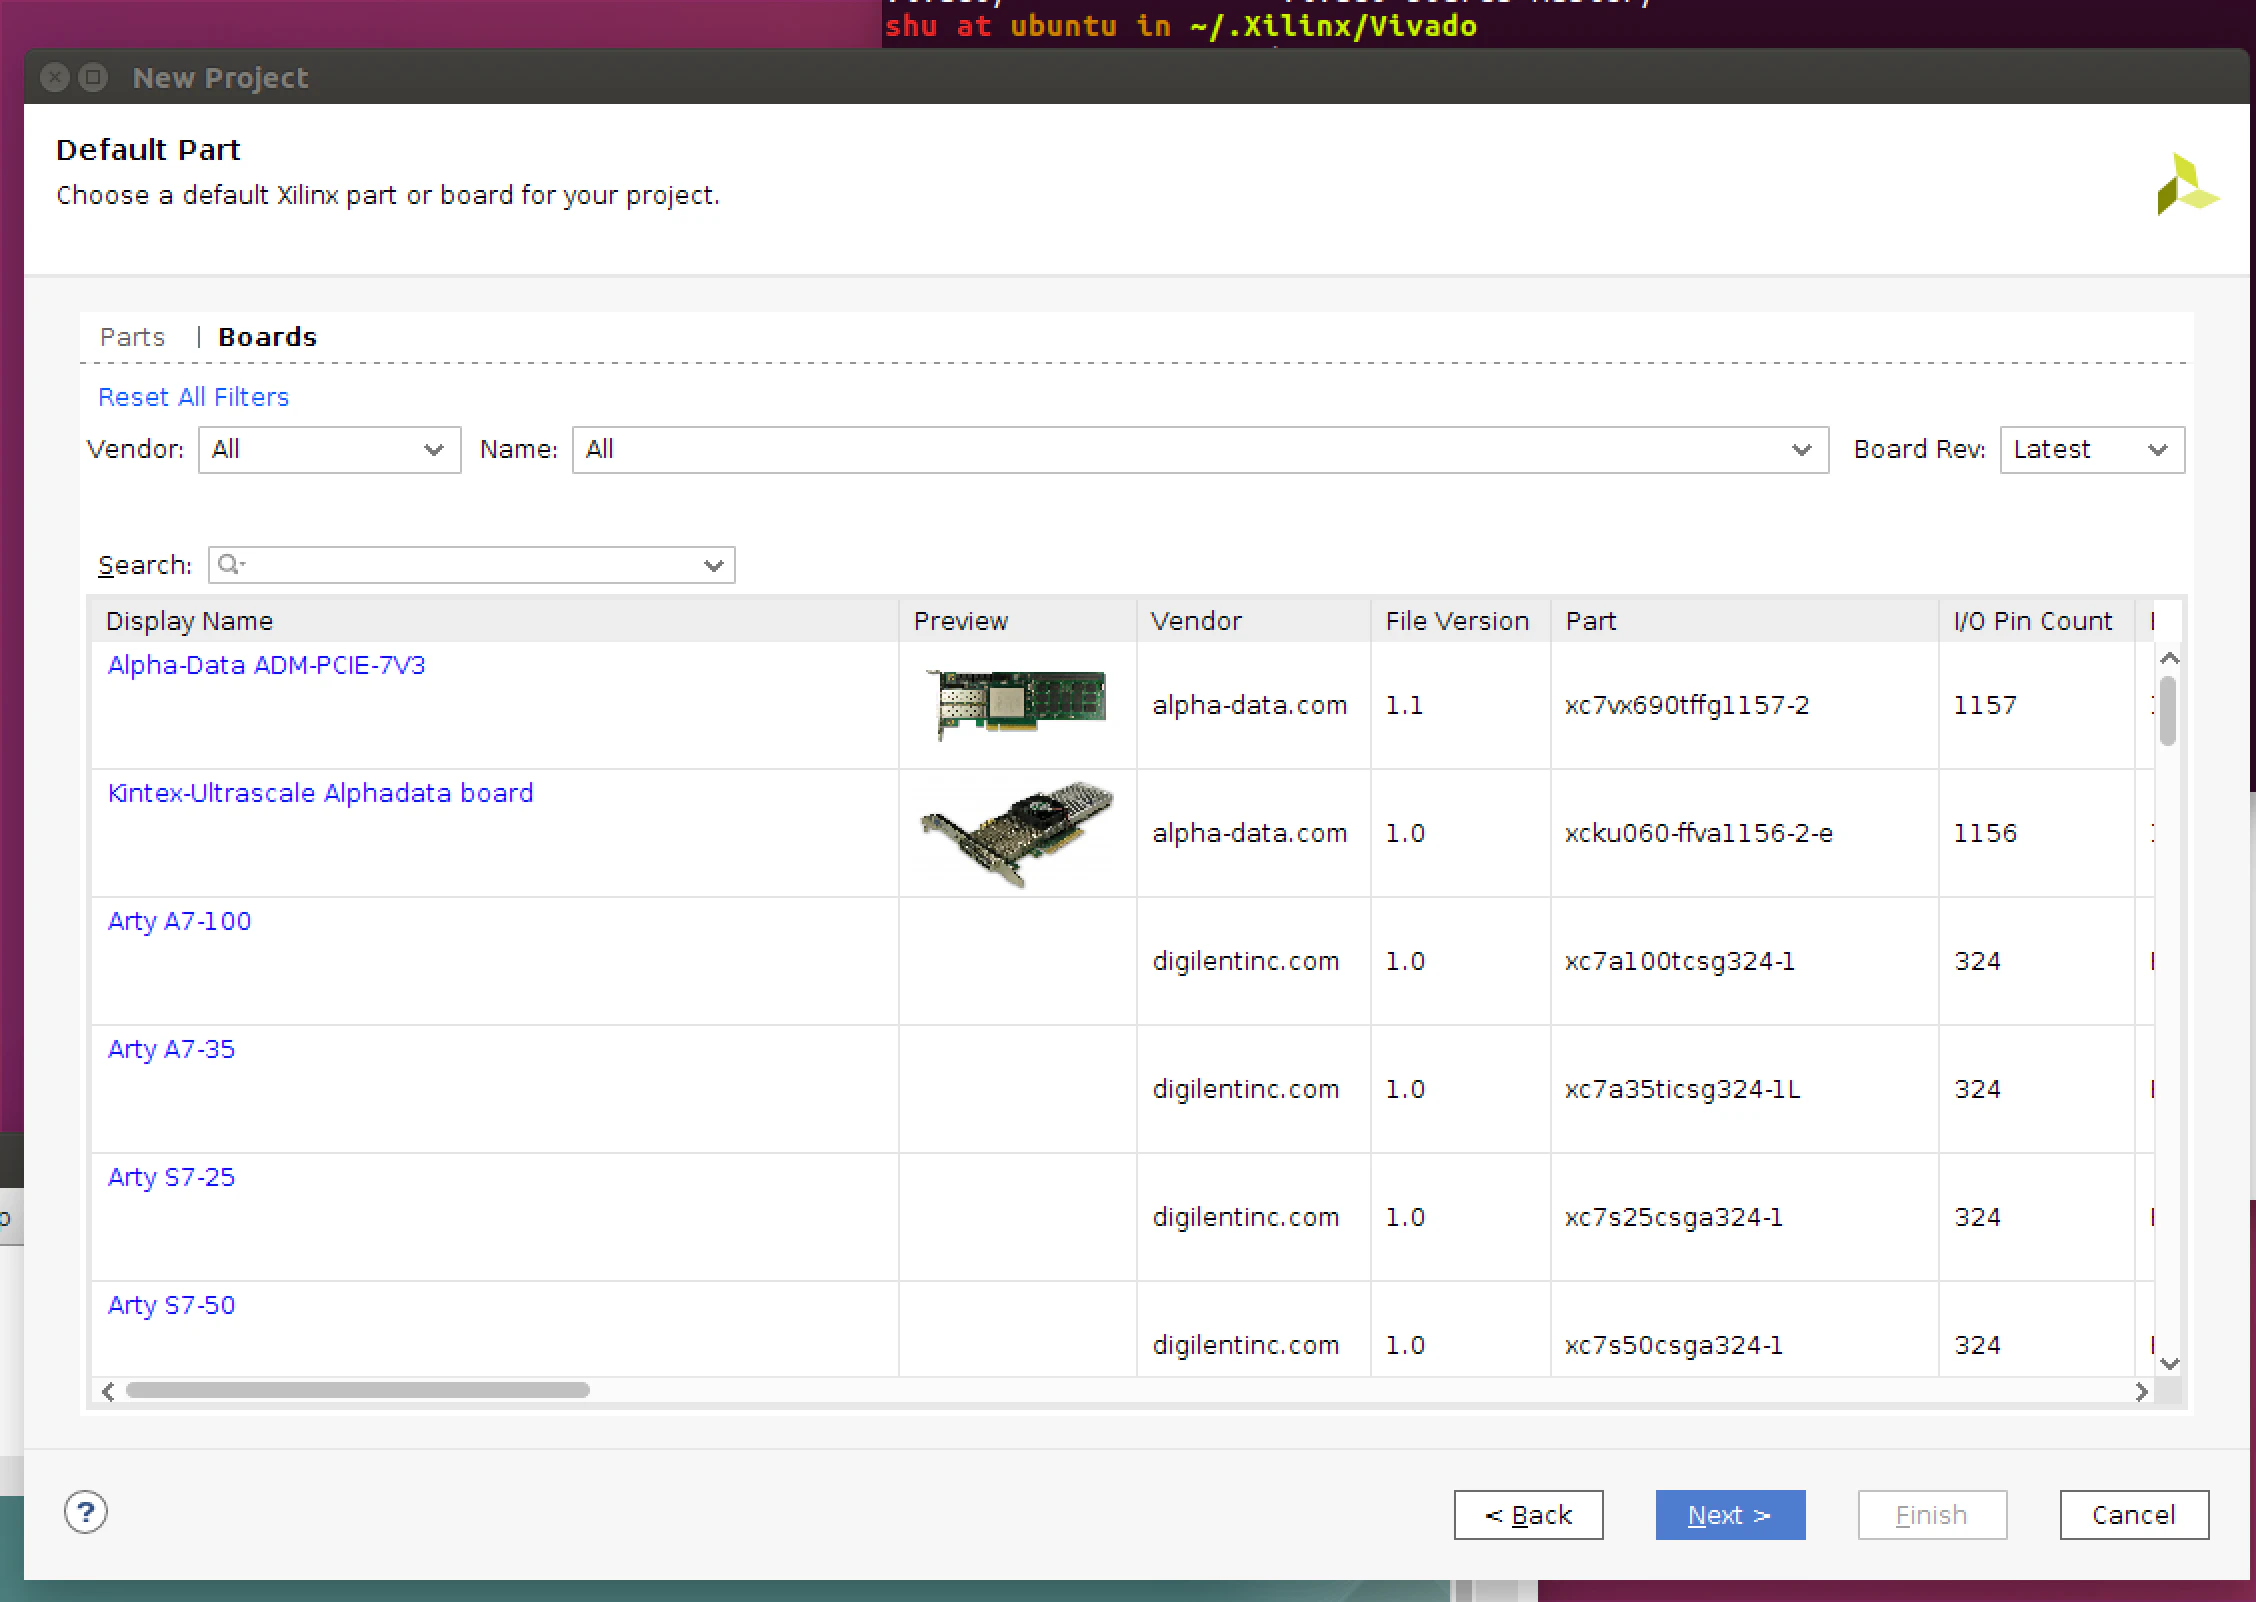The width and height of the screenshot is (2256, 1602).
Task: Click the scroll right arrow below table
Action: [x=2141, y=1391]
